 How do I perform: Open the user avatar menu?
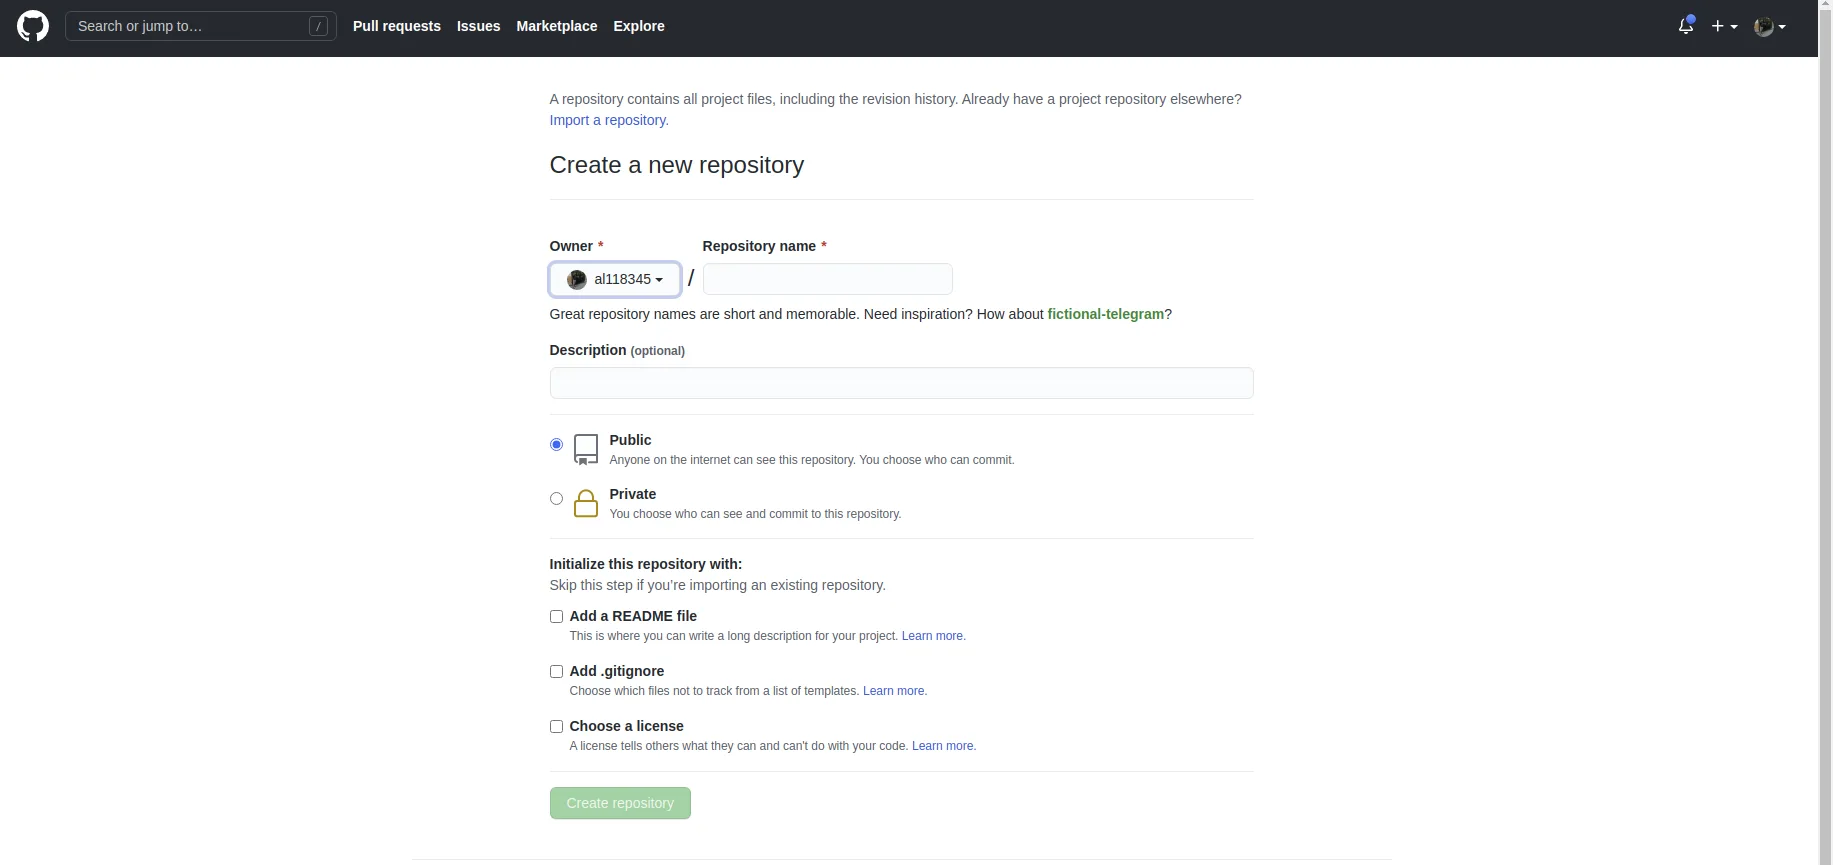point(1769,26)
